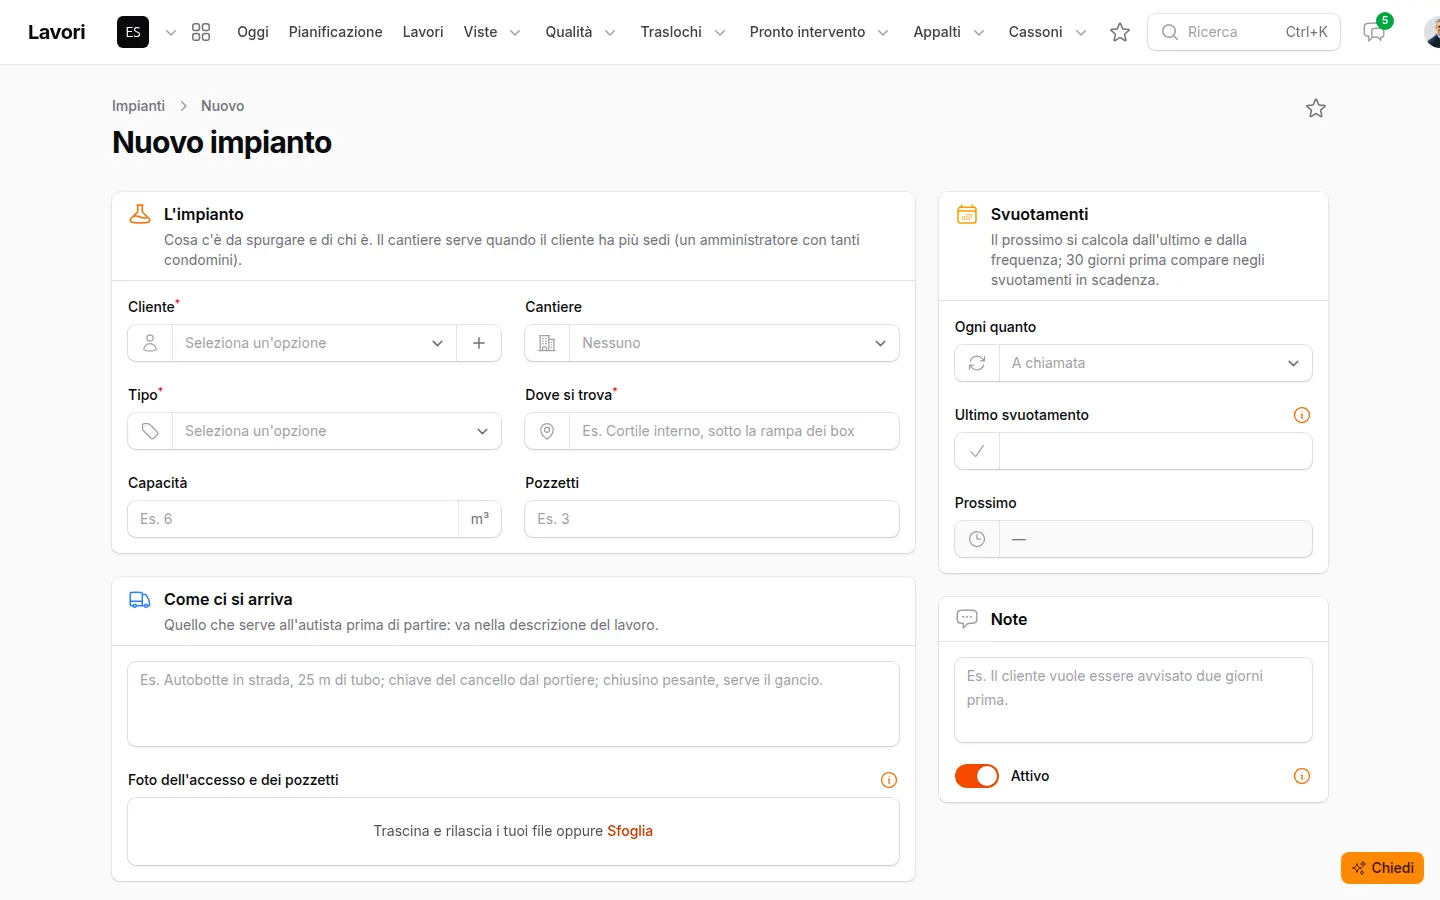The width and height of the screenshot is (1440, 900).
Task: Click the truck icon beside Come ci si arriva
Action: pyautogui.click(x=140, y=599)
